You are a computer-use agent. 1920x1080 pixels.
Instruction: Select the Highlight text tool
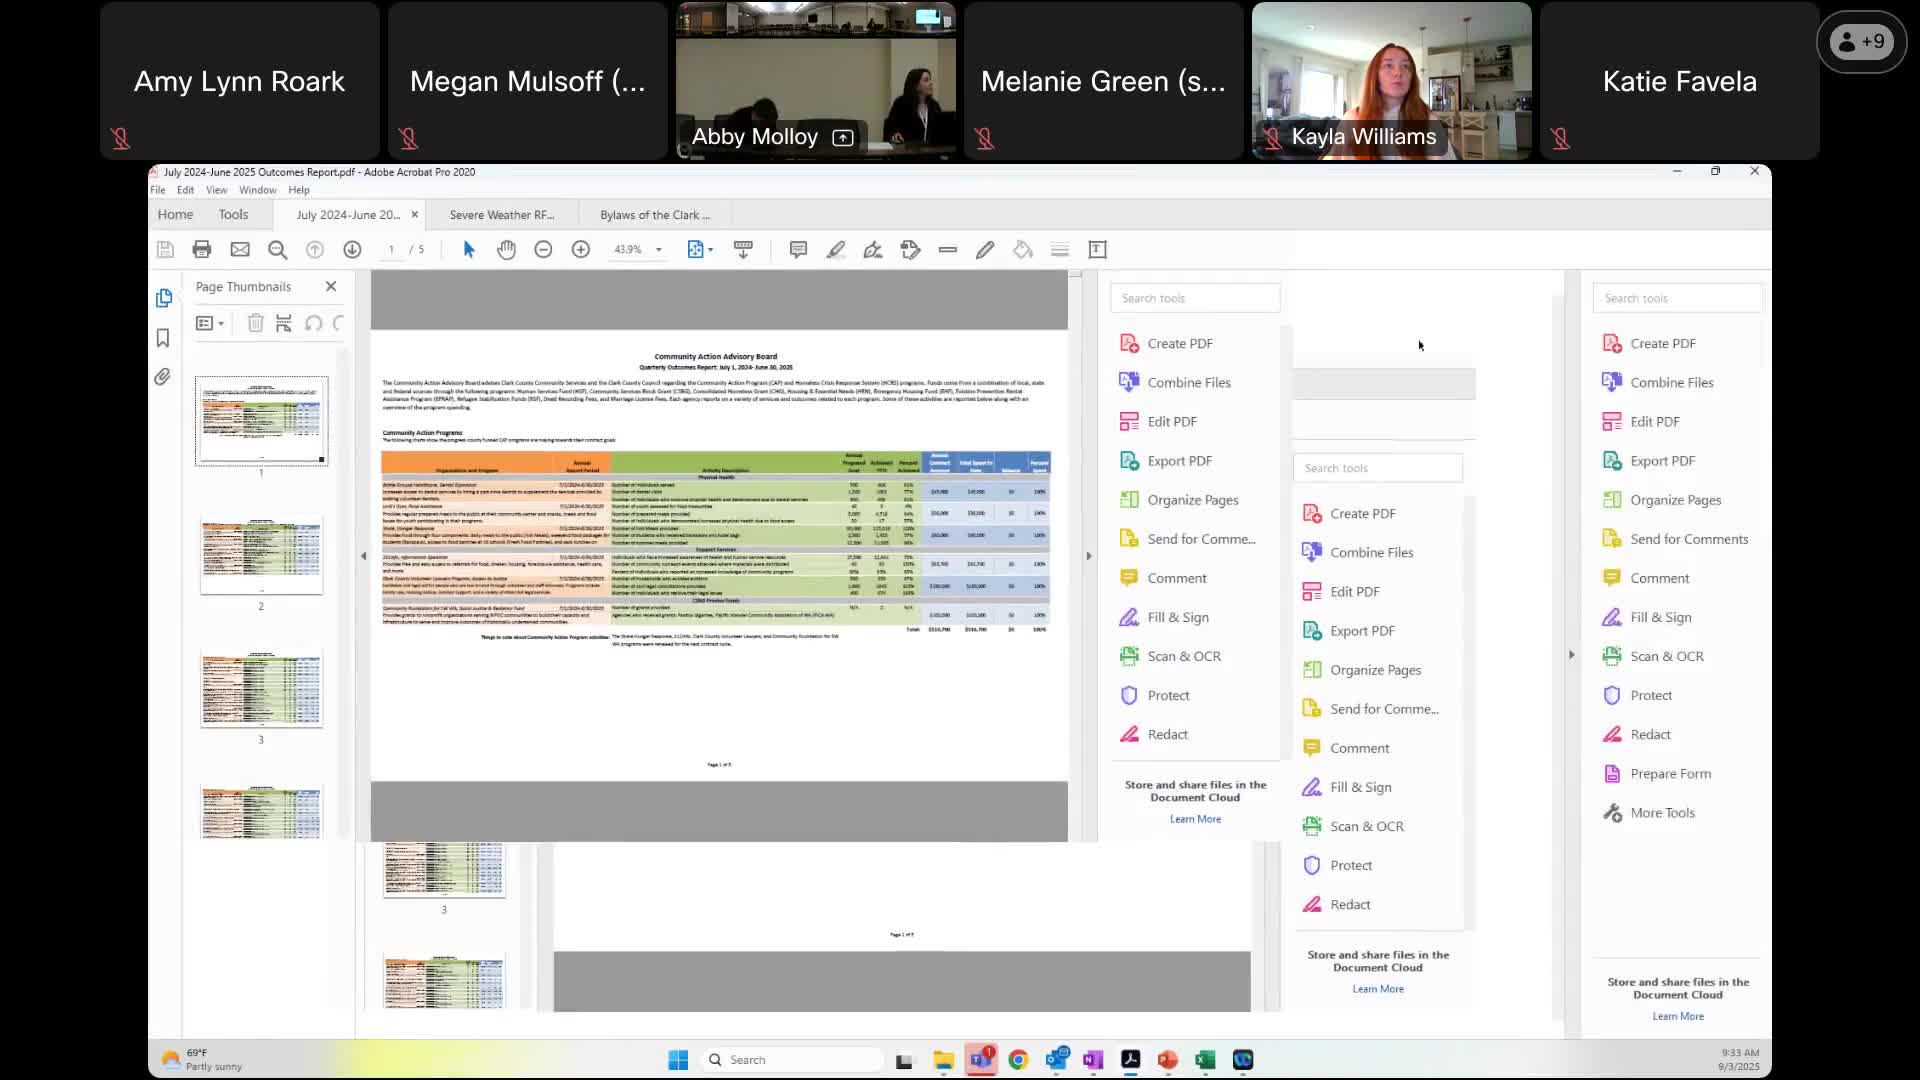(835, 250)
